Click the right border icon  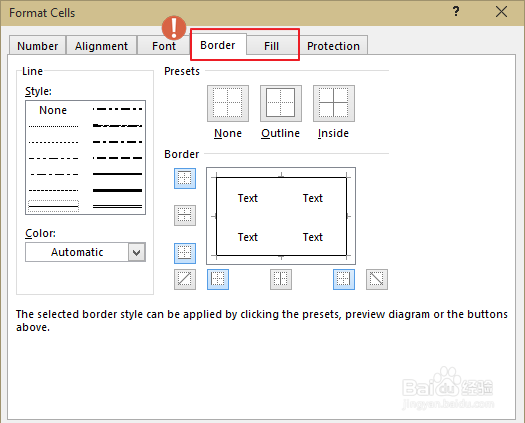[344, 279]
